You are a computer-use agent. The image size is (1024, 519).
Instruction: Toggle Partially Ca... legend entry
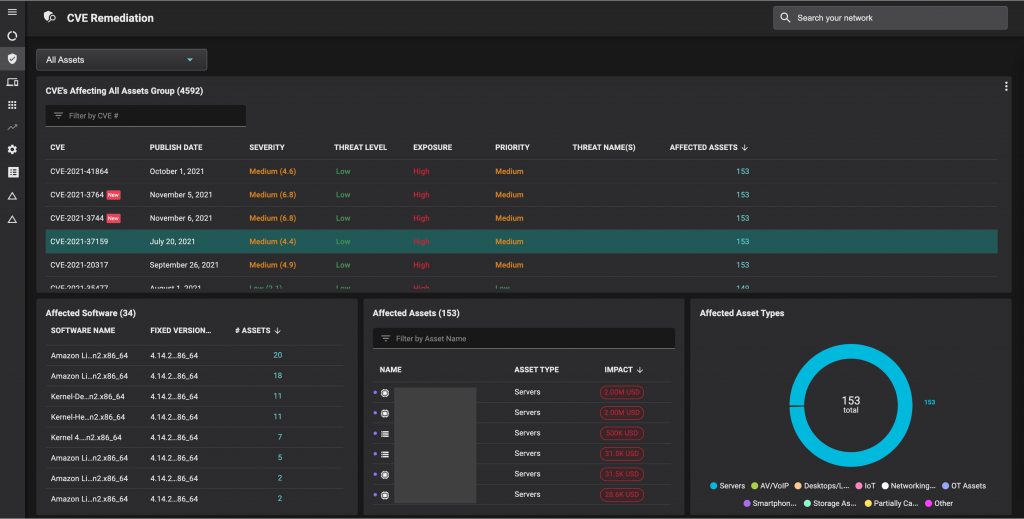coord(891,503)
